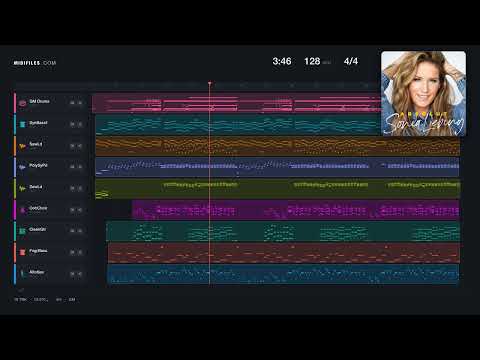
Task: Click the magenta choir track icon
Action: click(x=23, y=210)
